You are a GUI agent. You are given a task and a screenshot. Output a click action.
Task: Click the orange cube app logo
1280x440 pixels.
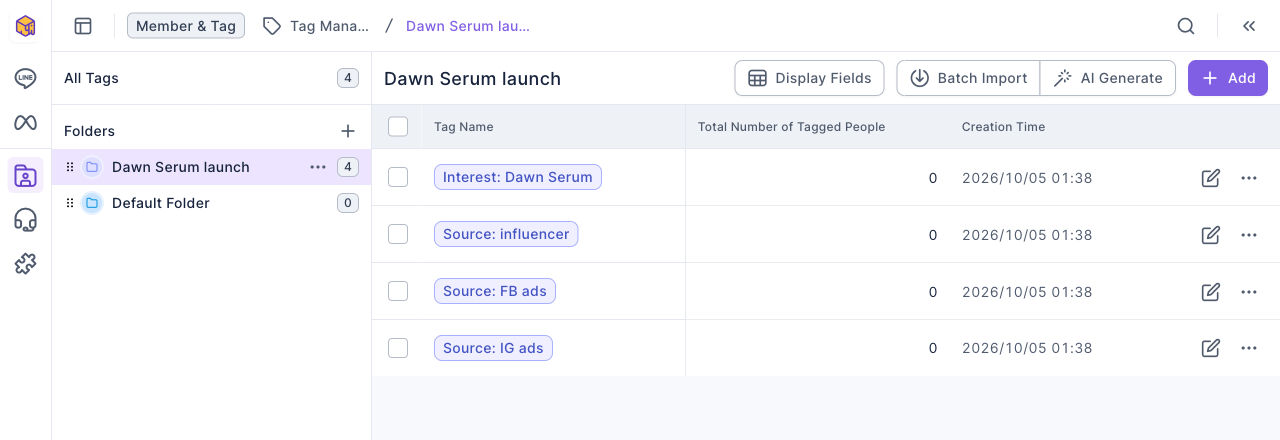tap(25, 26)
